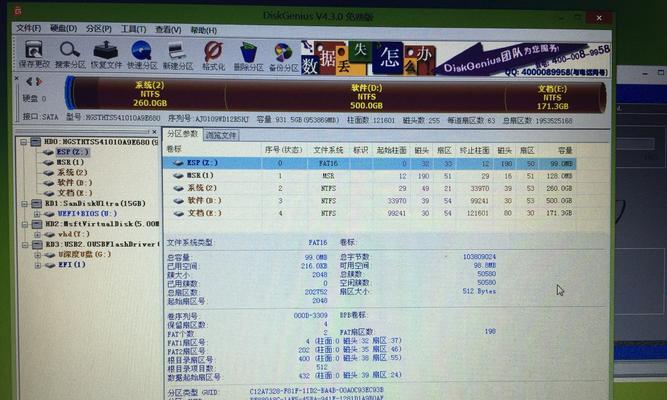Select the 文档 (E:) row in partition table
The image size is (667, 400).
click(369, 213)
